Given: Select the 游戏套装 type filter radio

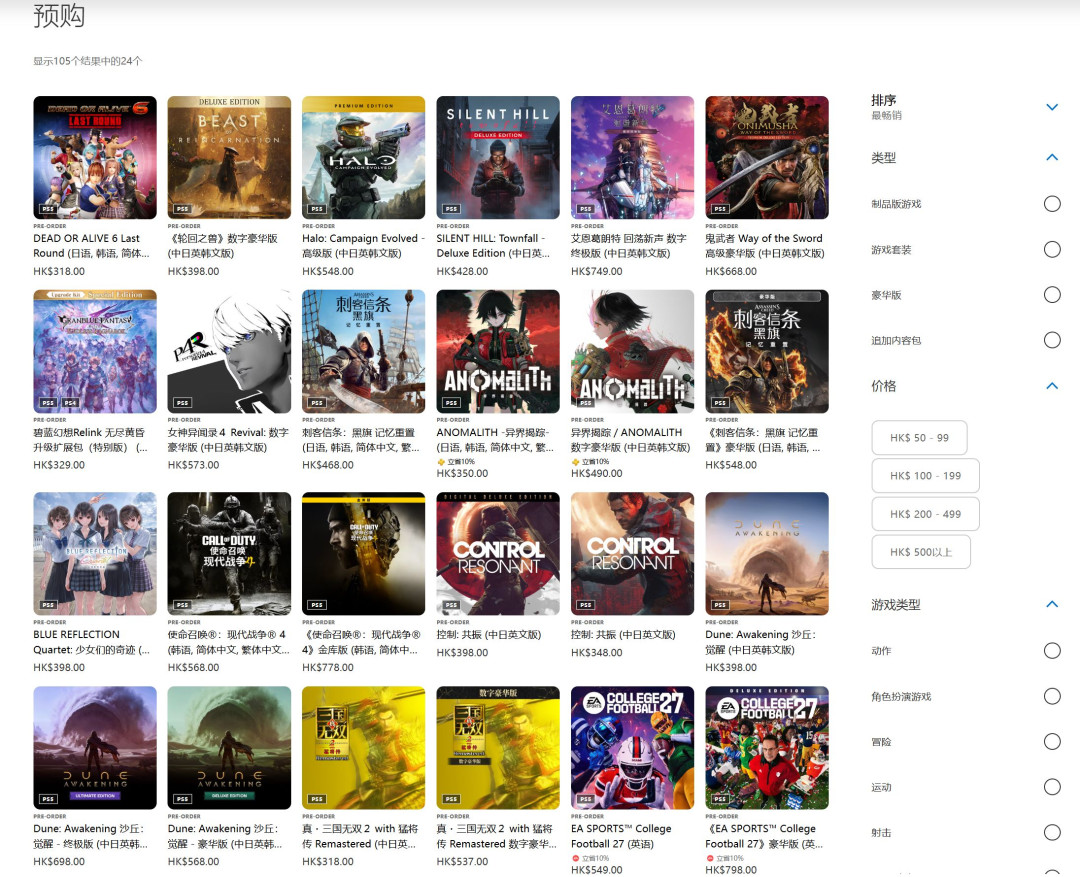Looking at the screenshot, I should coord(1052,249).
